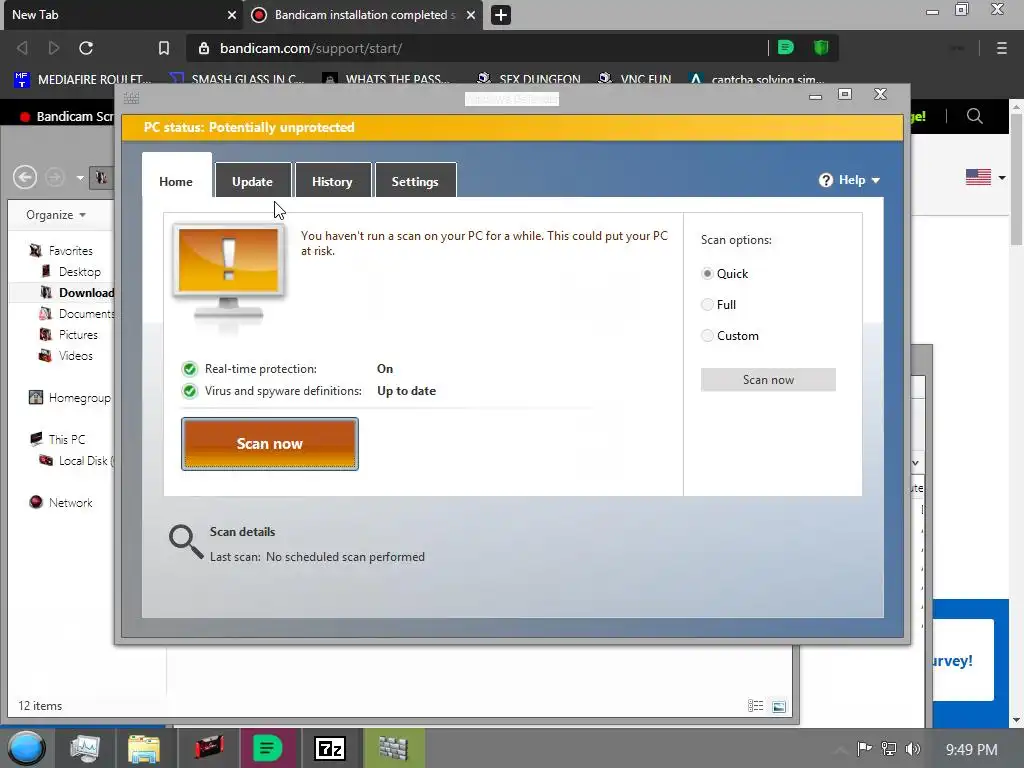Select the Home tab in Defender
The width and height of the screenshot is (1024, 768).
[x=176, y=181]
